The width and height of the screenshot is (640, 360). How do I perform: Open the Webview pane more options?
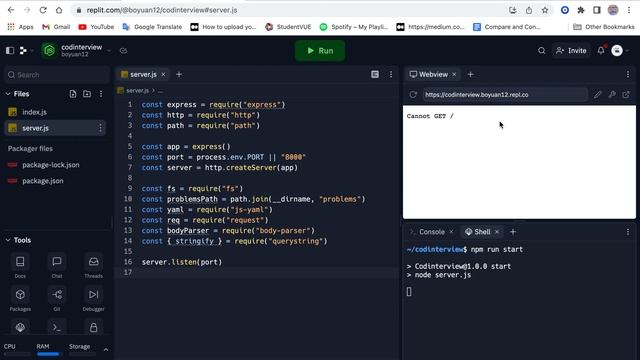click(x=628, y=74)
